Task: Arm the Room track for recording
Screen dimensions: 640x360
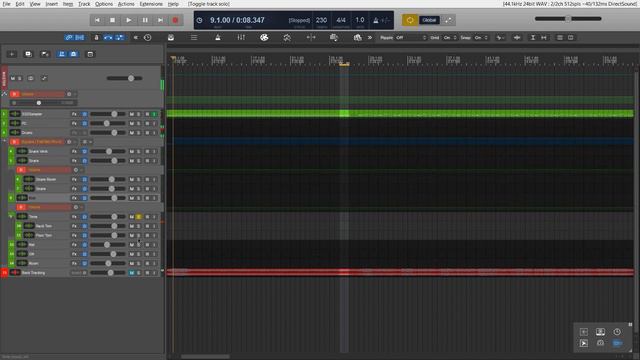Action: tap(147, 263)
